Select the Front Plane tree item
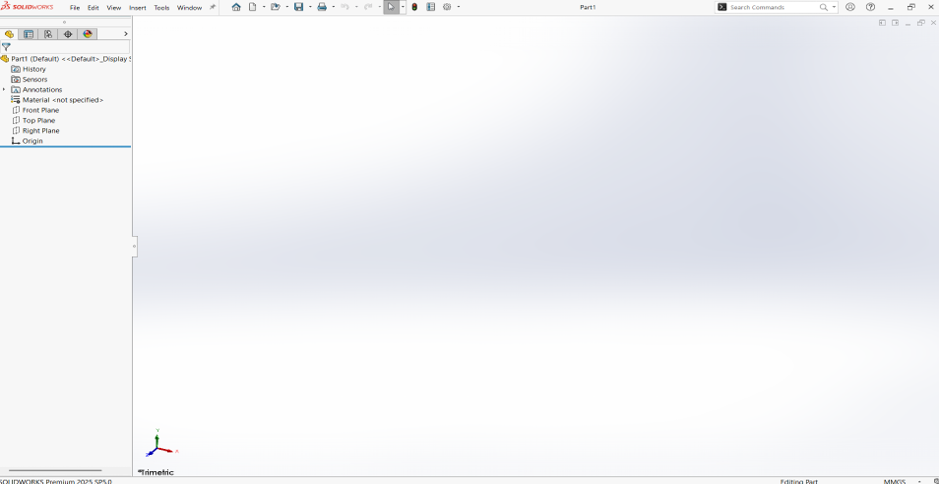The image size is (939, 484). 35,110
